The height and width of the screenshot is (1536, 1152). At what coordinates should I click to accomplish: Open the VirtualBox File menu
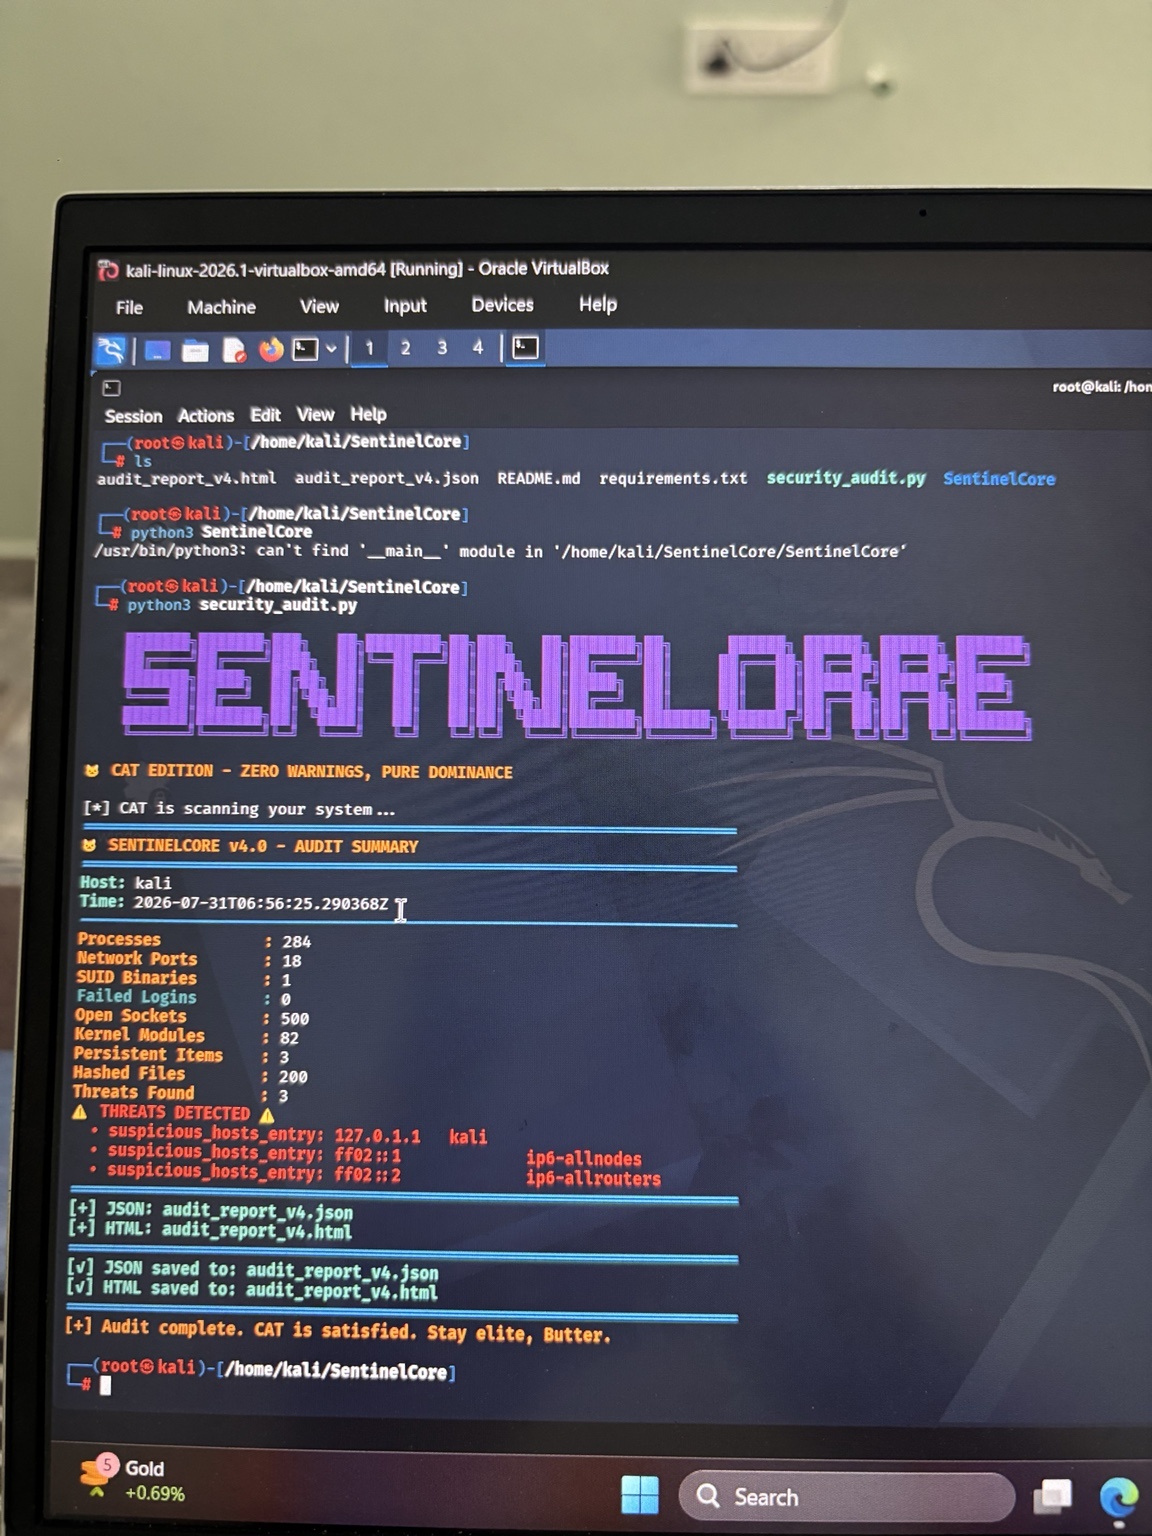click(x=129, y=307)
